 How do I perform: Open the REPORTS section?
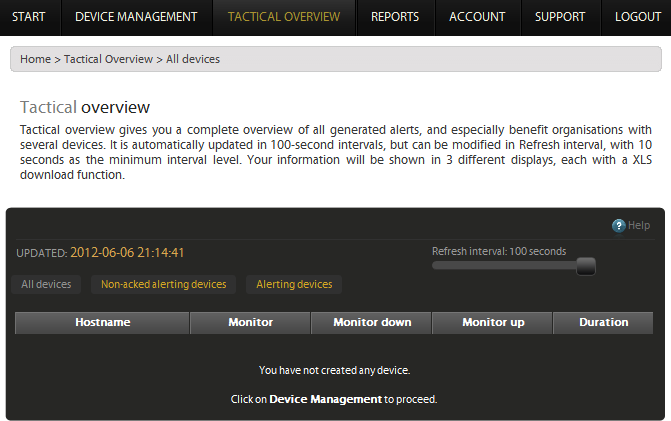395,17
